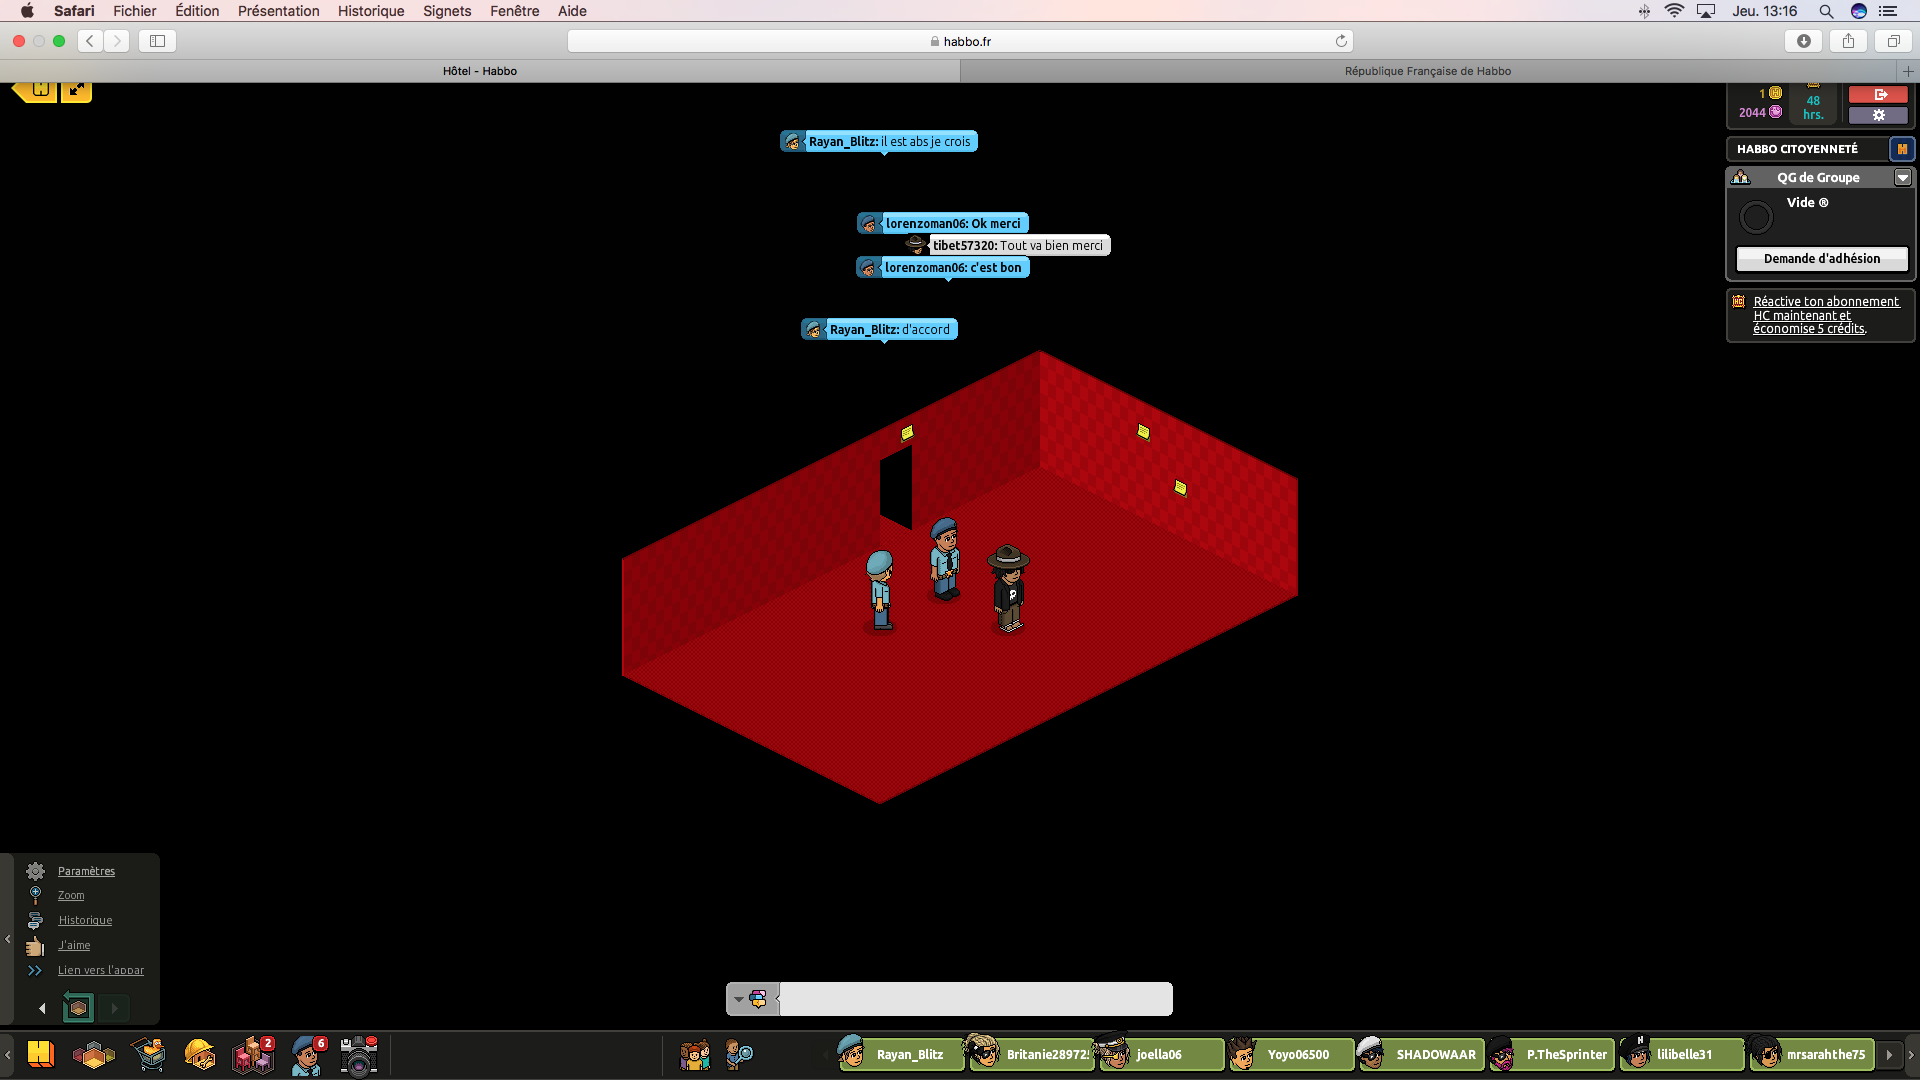Click the catalog/shop icon in taskbar
The width and height of the screenshot is (1920, 1080).
pos(149,1054)
